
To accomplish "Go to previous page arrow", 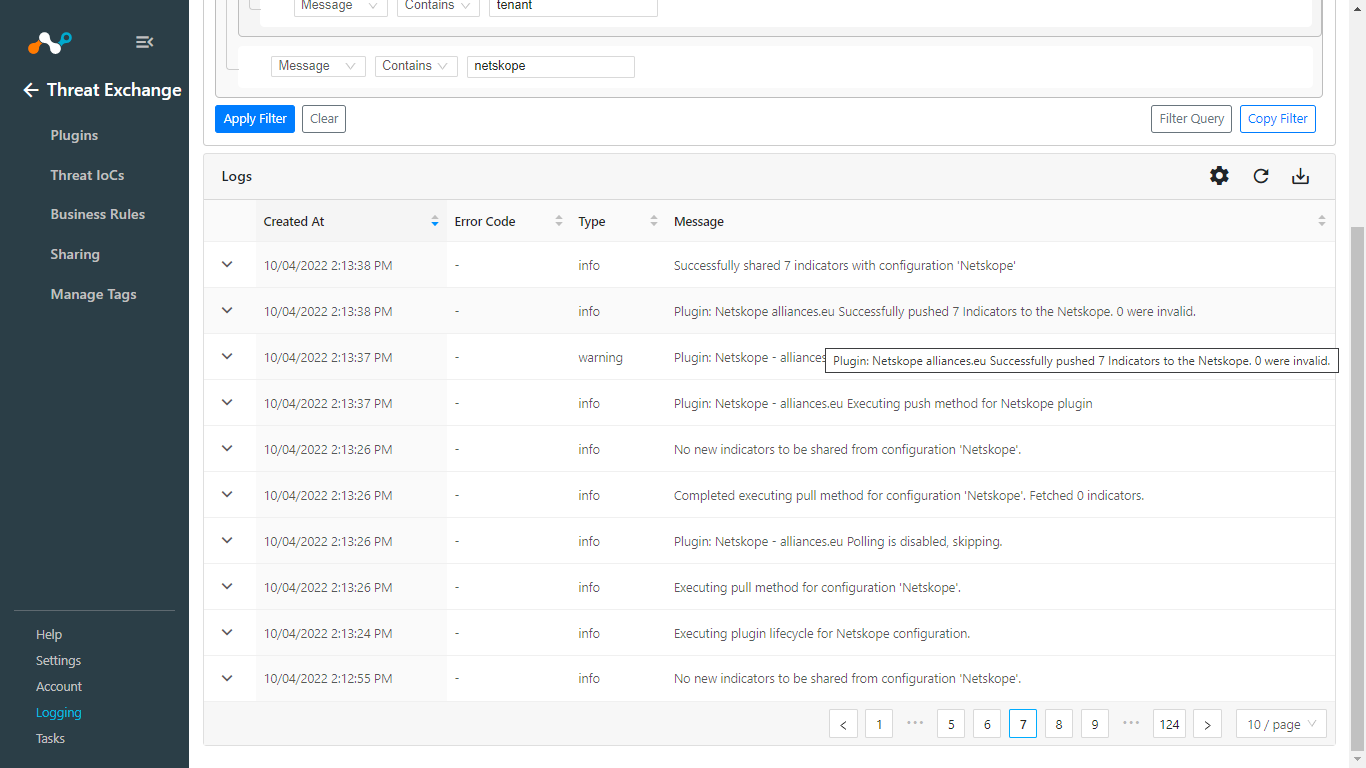I will (x=843, y=724).
